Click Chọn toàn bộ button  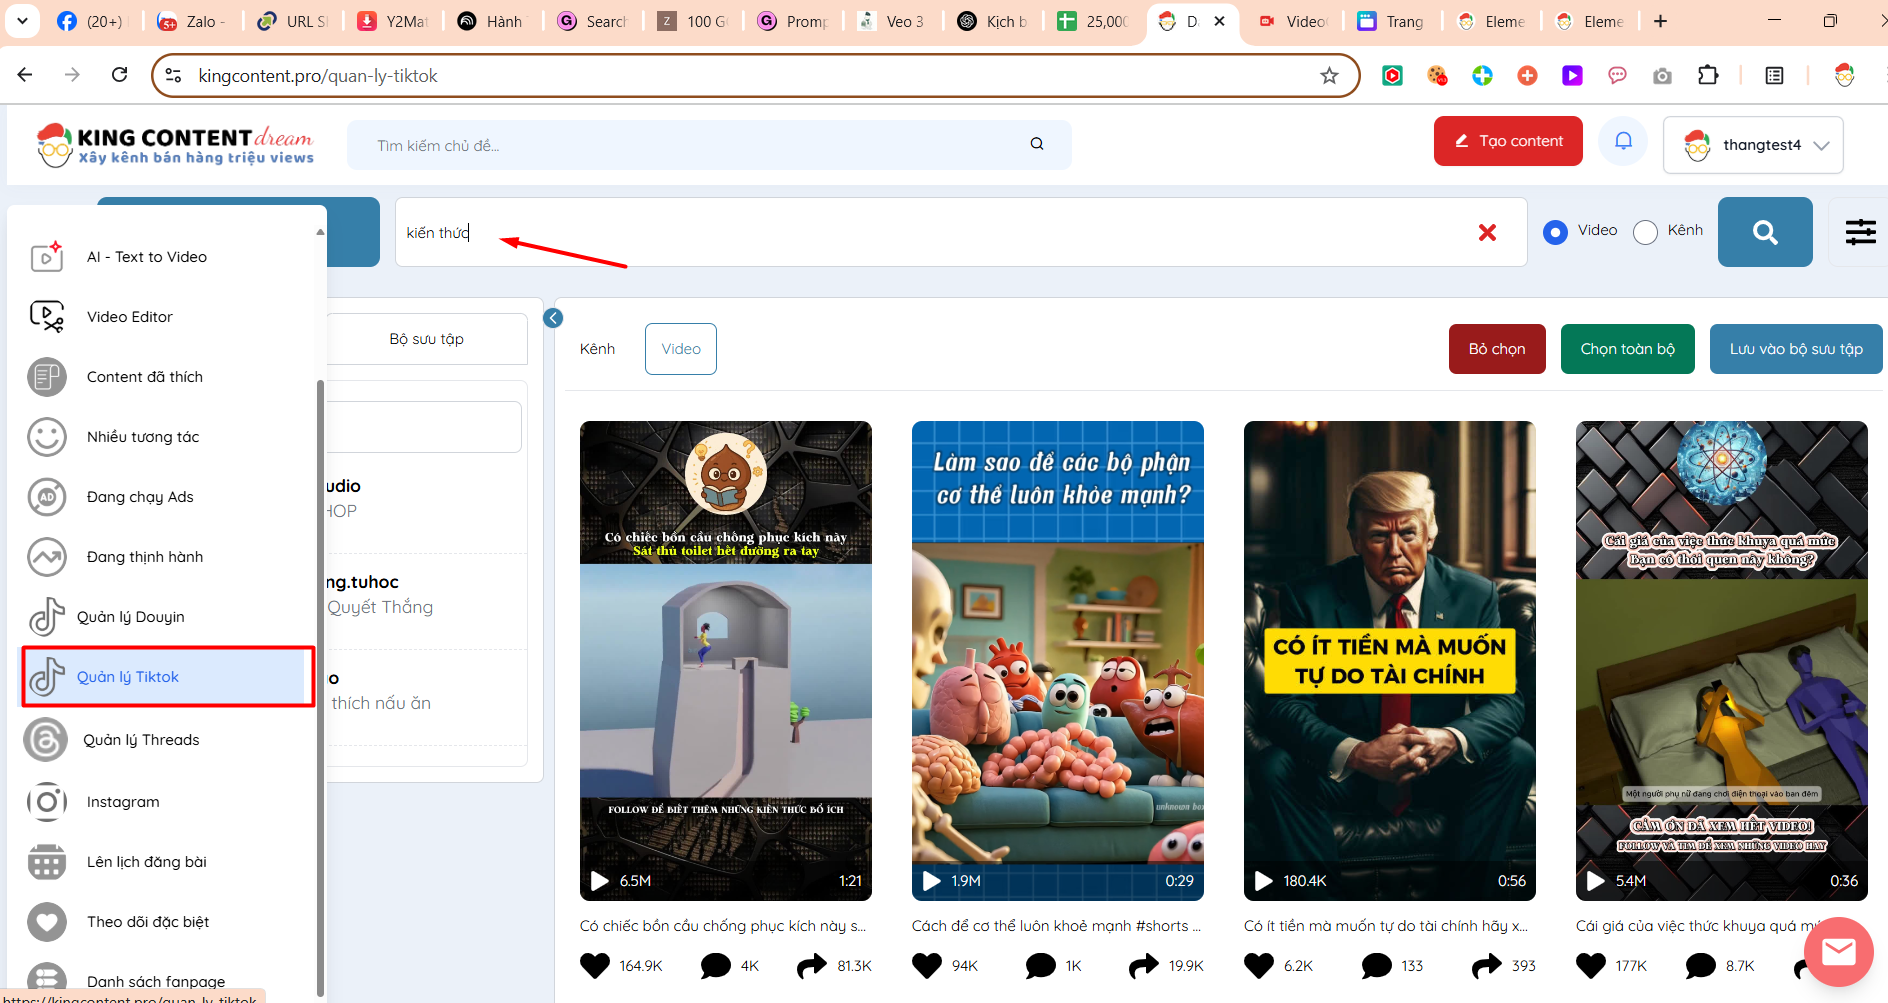1627,349
